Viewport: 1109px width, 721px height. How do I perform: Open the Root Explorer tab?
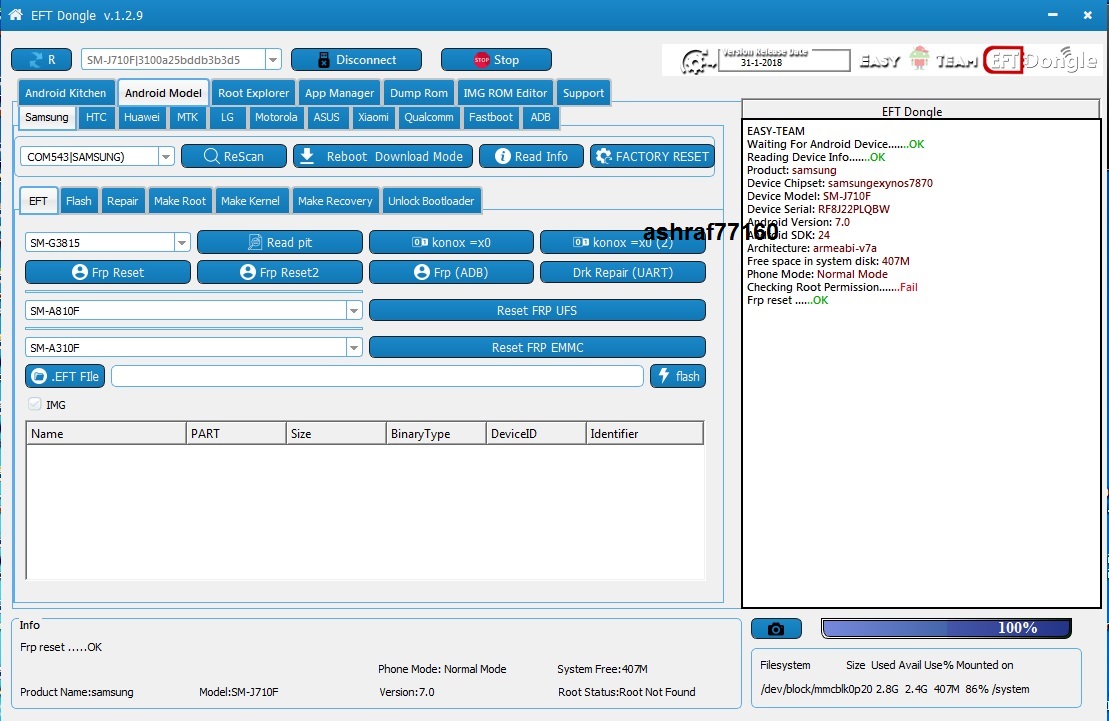(253, 93)
